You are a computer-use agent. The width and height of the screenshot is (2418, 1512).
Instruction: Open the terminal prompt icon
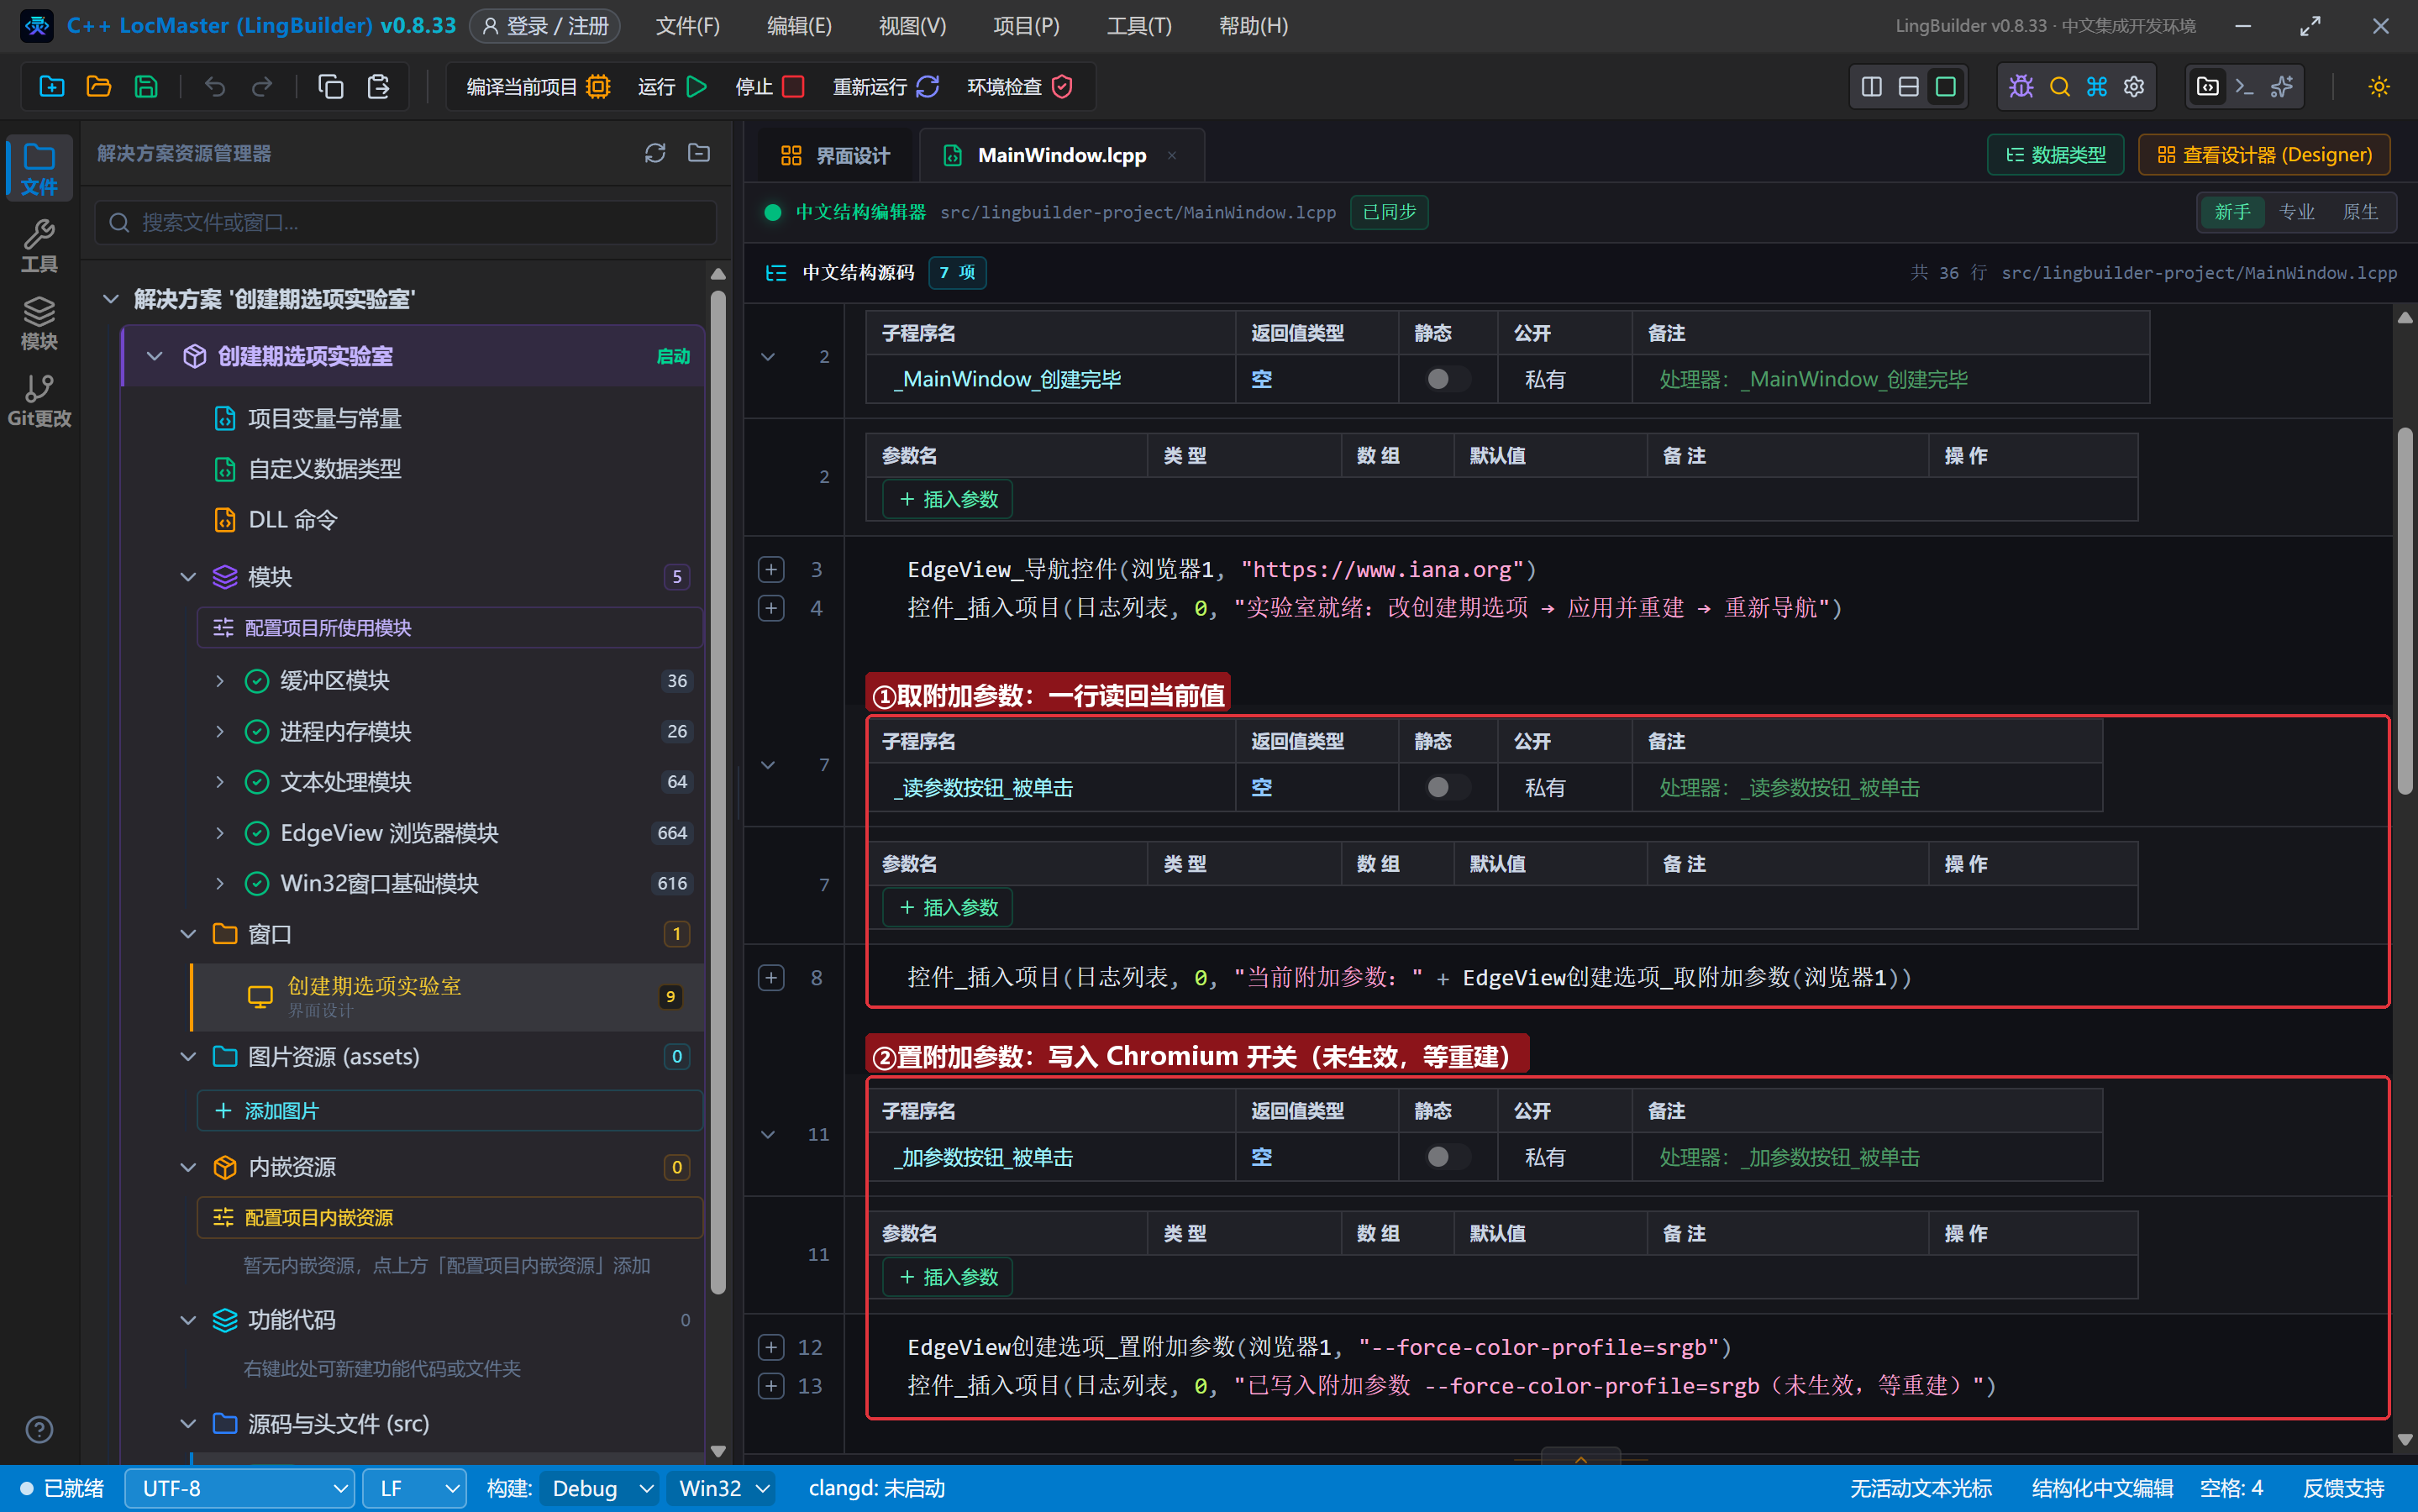2244,87
